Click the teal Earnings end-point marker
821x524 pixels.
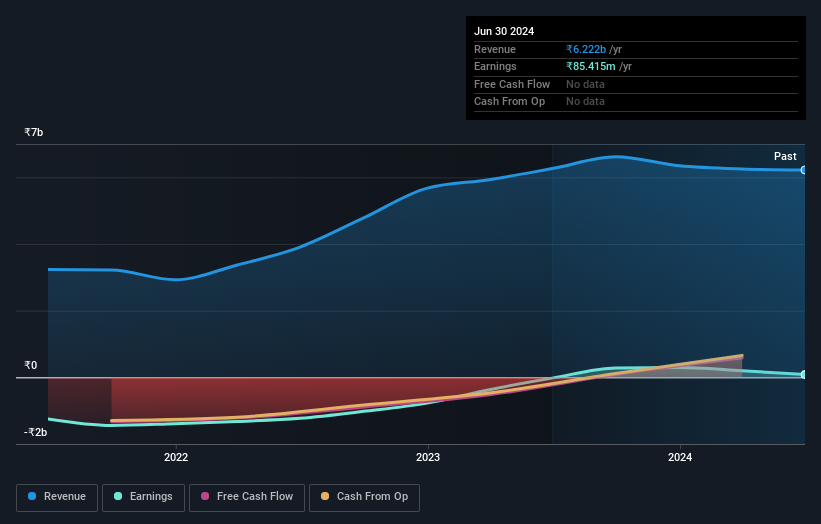[804, 374]
